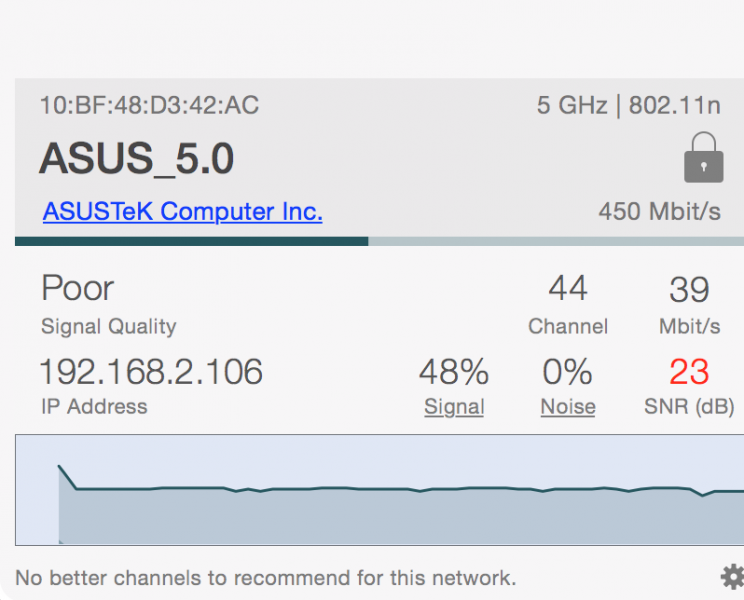The height and width of the screenshot is (600, 744).
Task: Click the underlined Signal label
Action: tap(454, 407)
